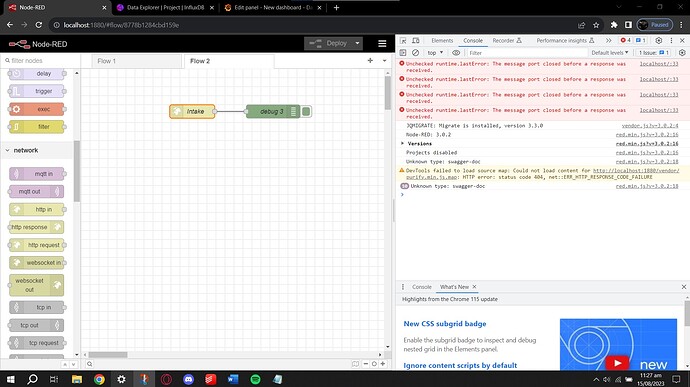Select the debug 3 node on canvas
Viewport: 690px width, 387px height.
(x=273, y=111)
